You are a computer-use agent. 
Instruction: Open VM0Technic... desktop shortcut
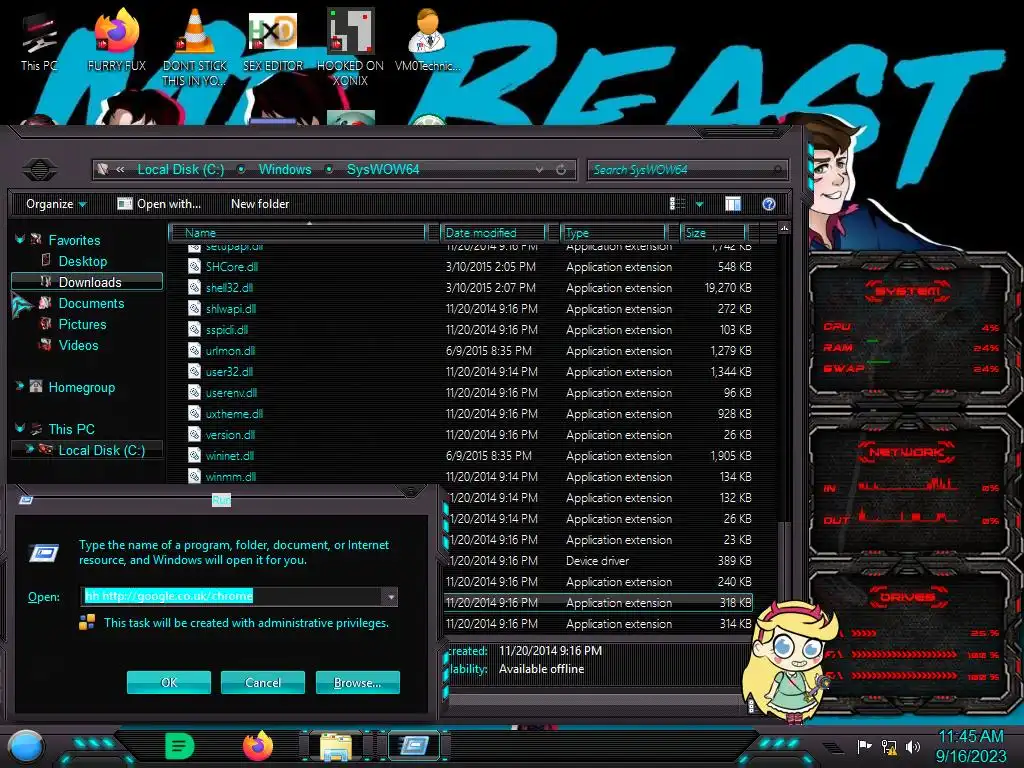point(428,42)
